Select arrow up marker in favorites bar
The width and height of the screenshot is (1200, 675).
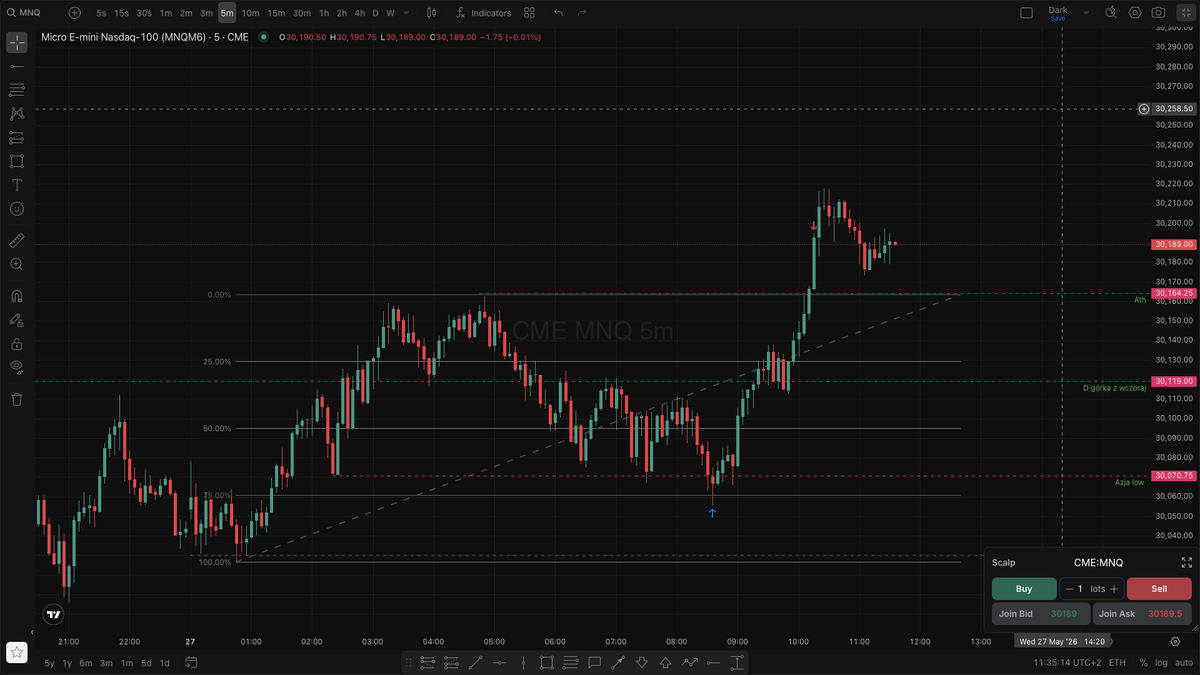[x=665, y=662]
